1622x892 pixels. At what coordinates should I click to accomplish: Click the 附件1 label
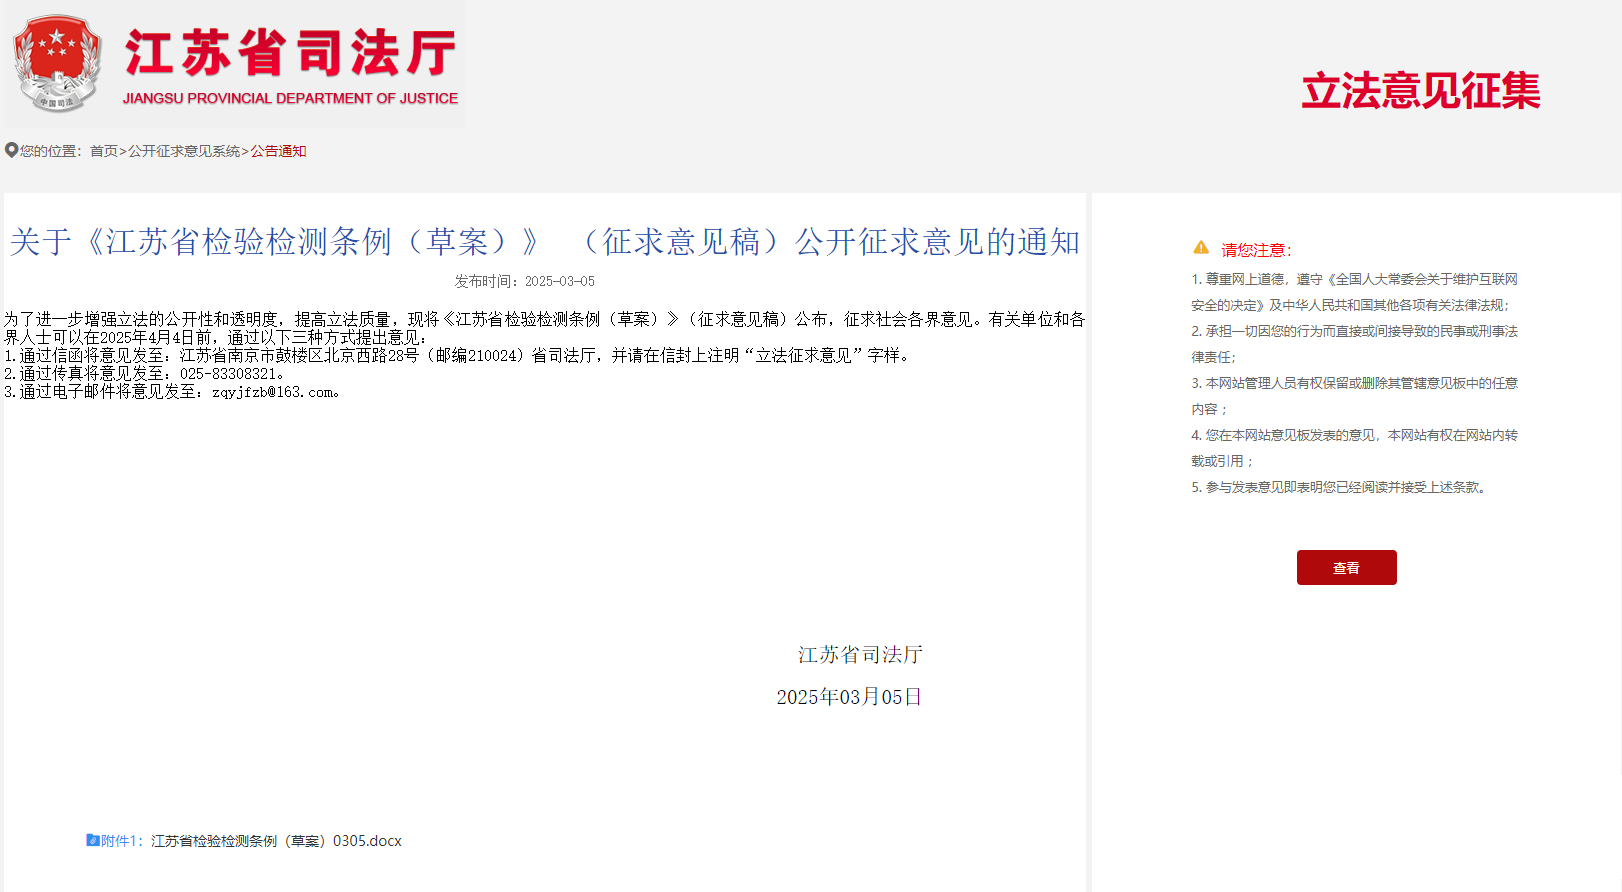122,841
